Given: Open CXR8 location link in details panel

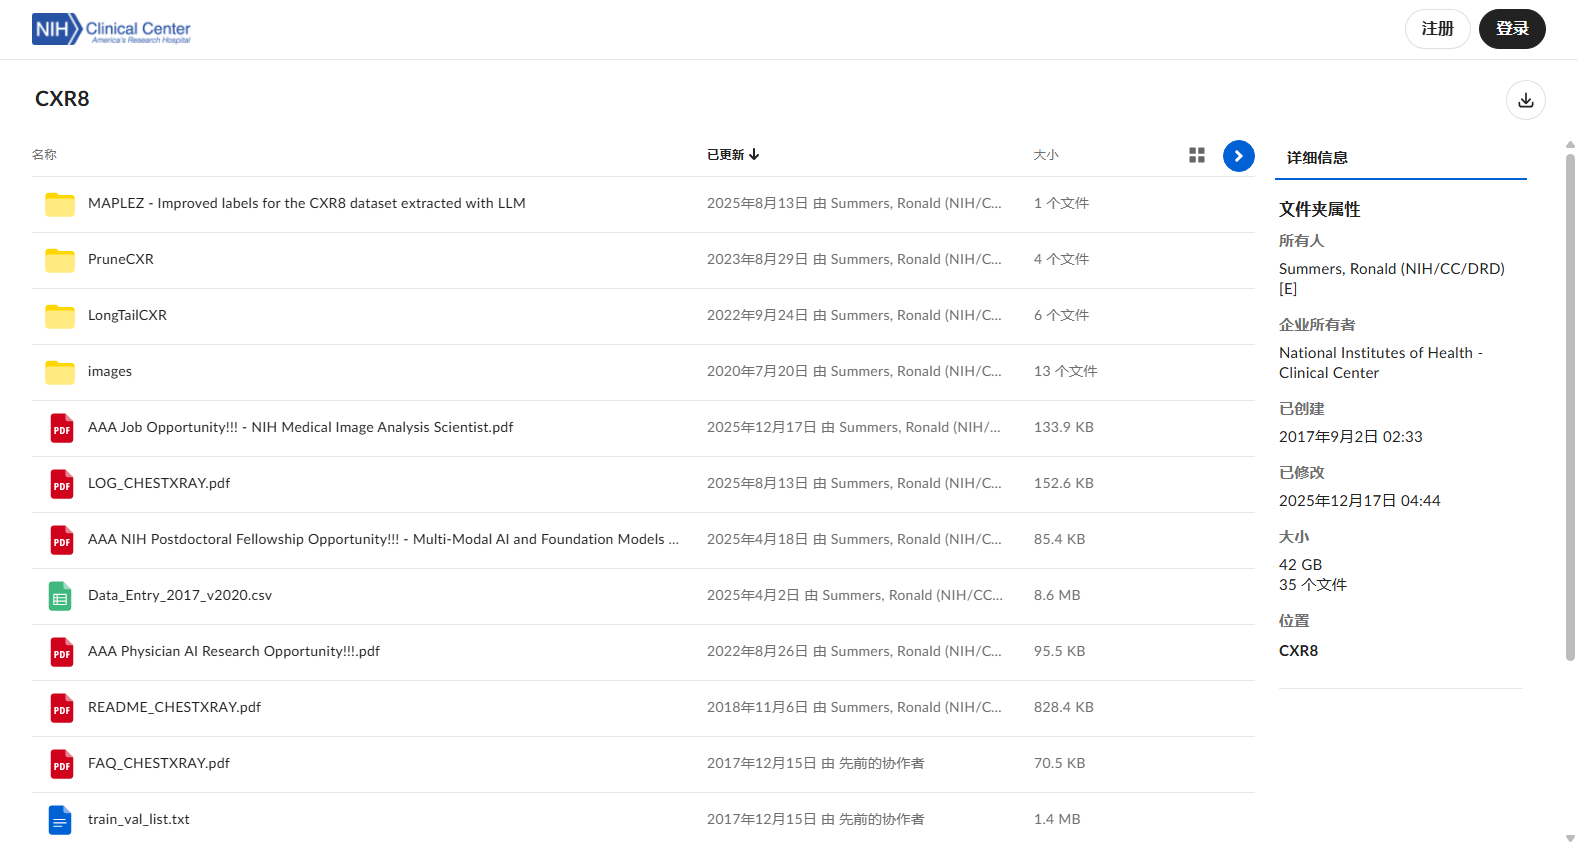Looking at the screenshot, I should [x=1298, y=651].
